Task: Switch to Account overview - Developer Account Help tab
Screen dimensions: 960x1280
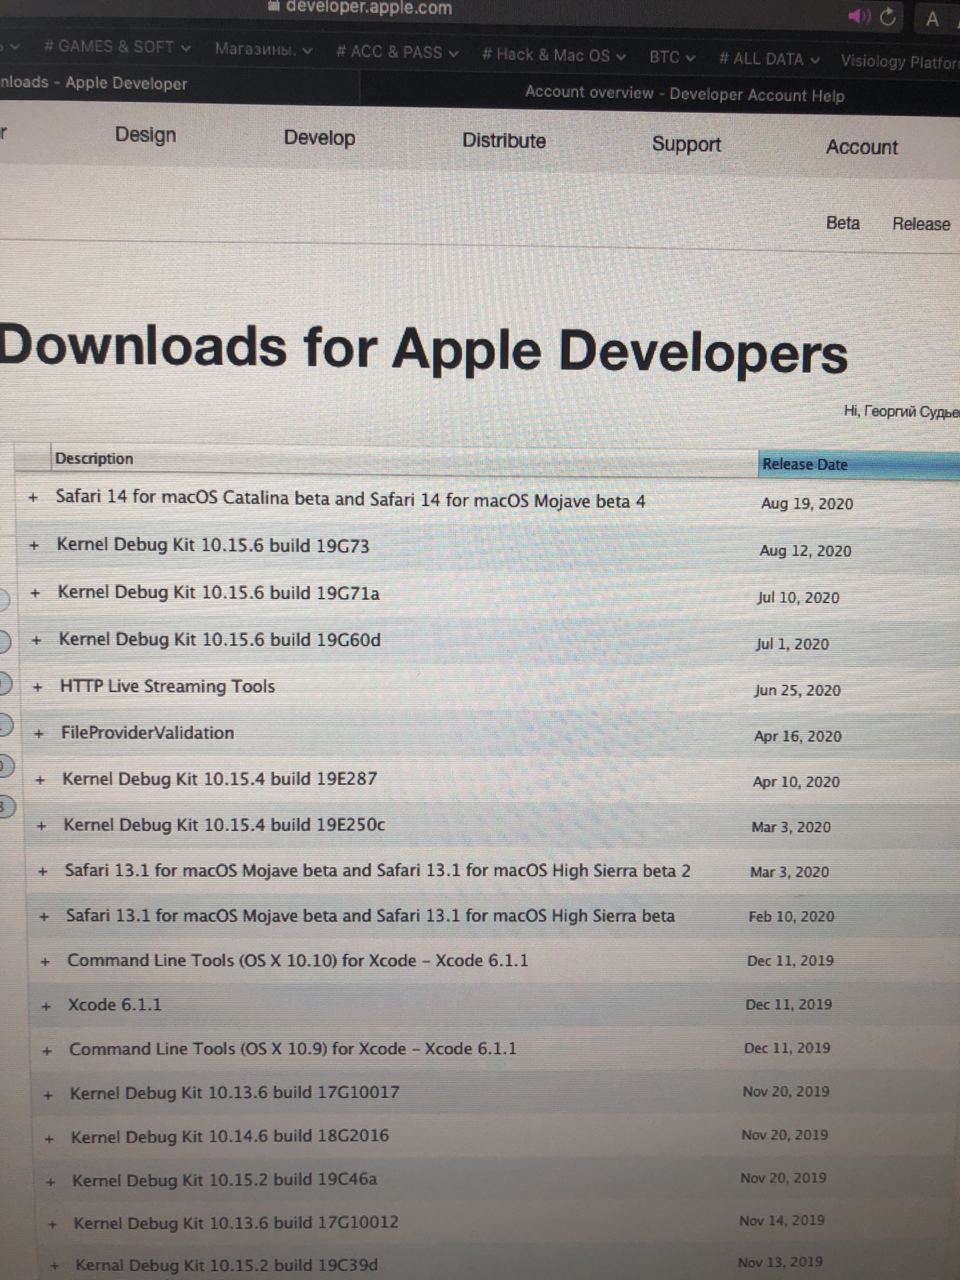Action: (685, 94)
